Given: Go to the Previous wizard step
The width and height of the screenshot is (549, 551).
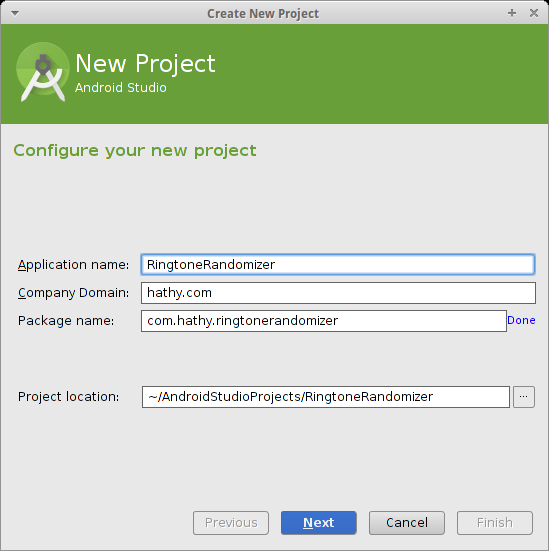Looking at the screenshot, I should [231, 523].
